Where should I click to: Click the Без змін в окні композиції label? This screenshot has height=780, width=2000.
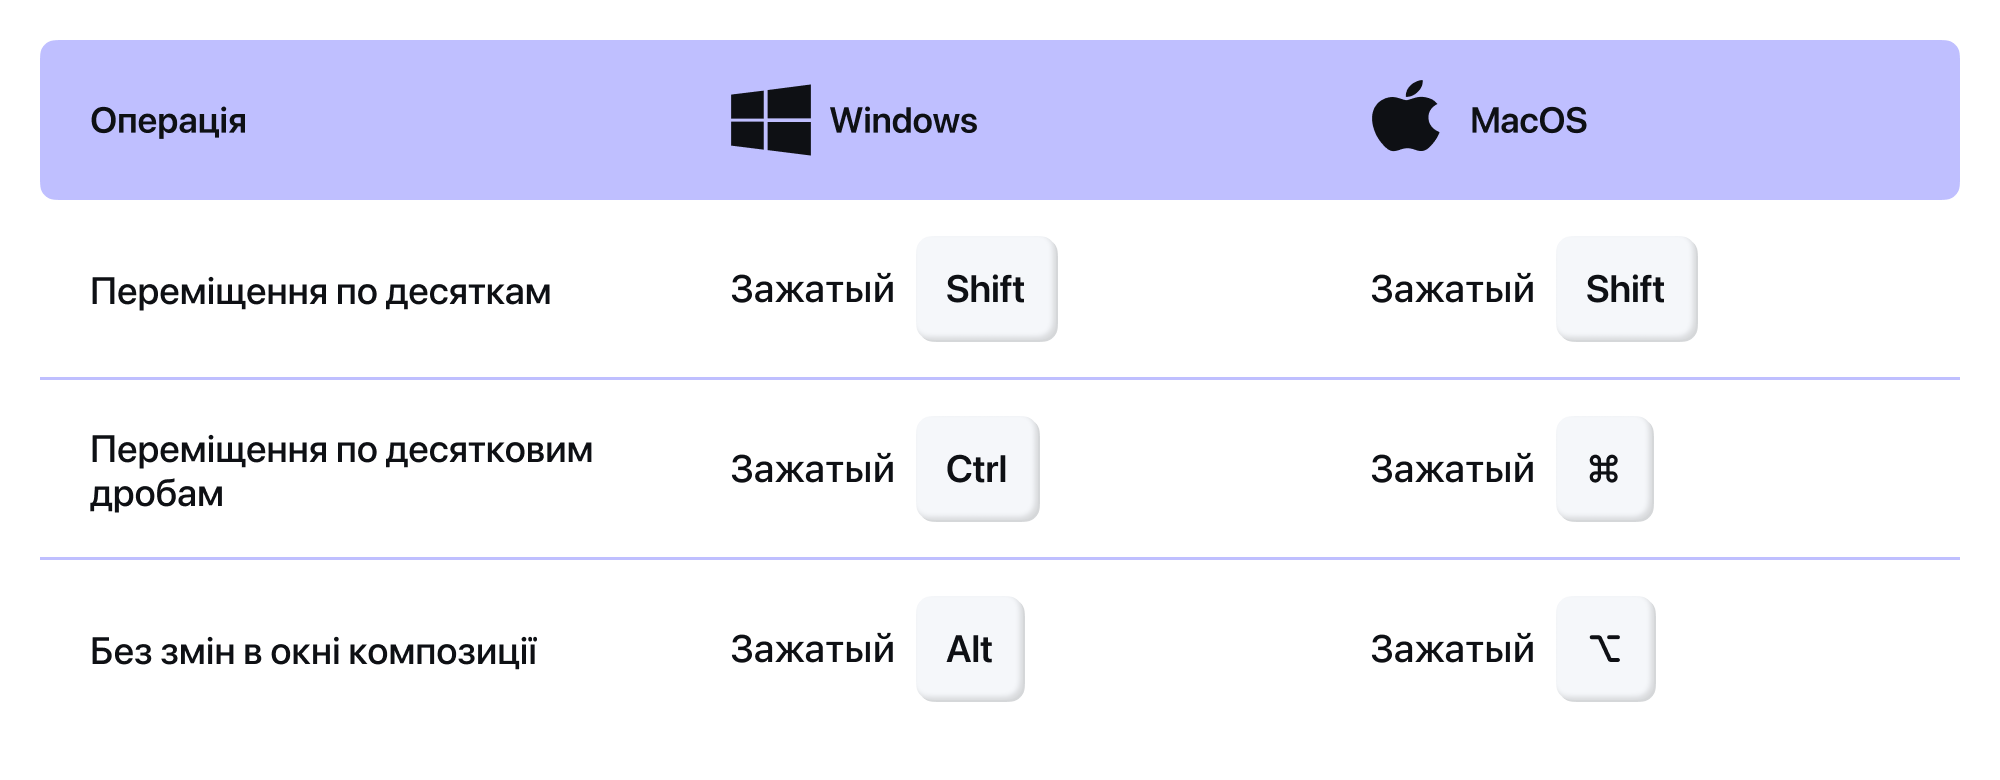point(313,651)
